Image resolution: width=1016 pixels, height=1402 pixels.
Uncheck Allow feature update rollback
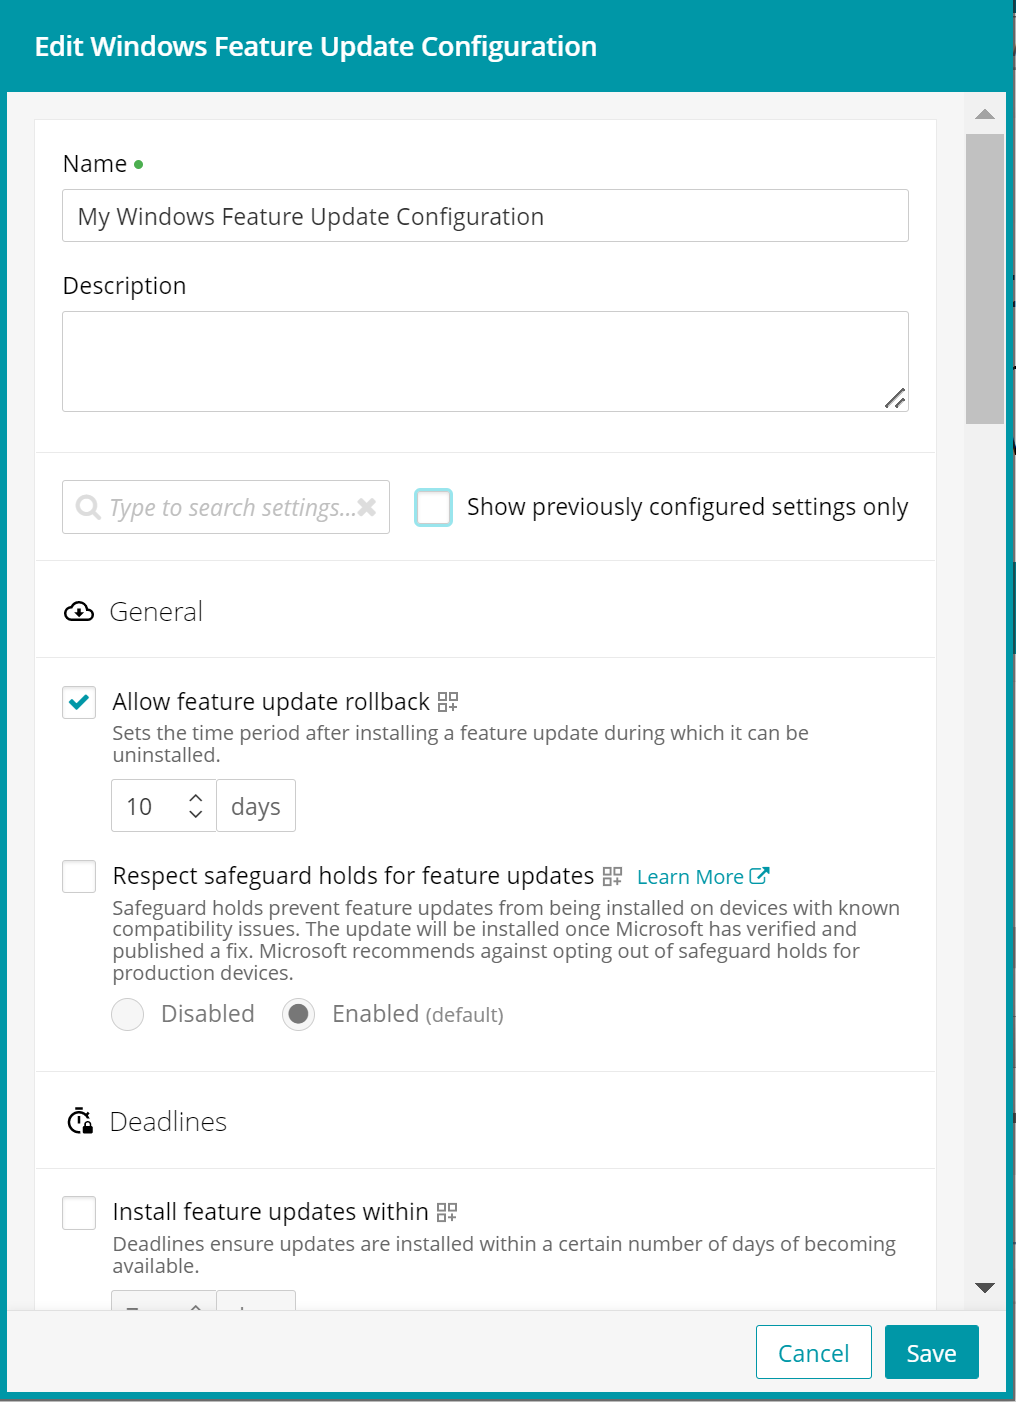point(79,702)
